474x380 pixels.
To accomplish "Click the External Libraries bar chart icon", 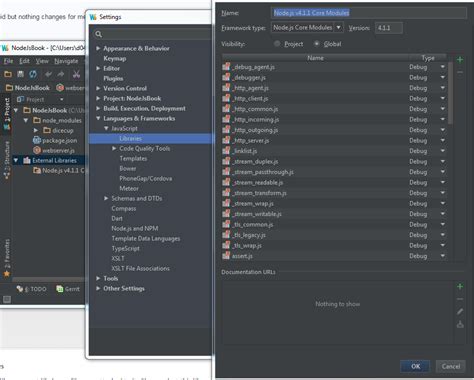I will 27,160.
